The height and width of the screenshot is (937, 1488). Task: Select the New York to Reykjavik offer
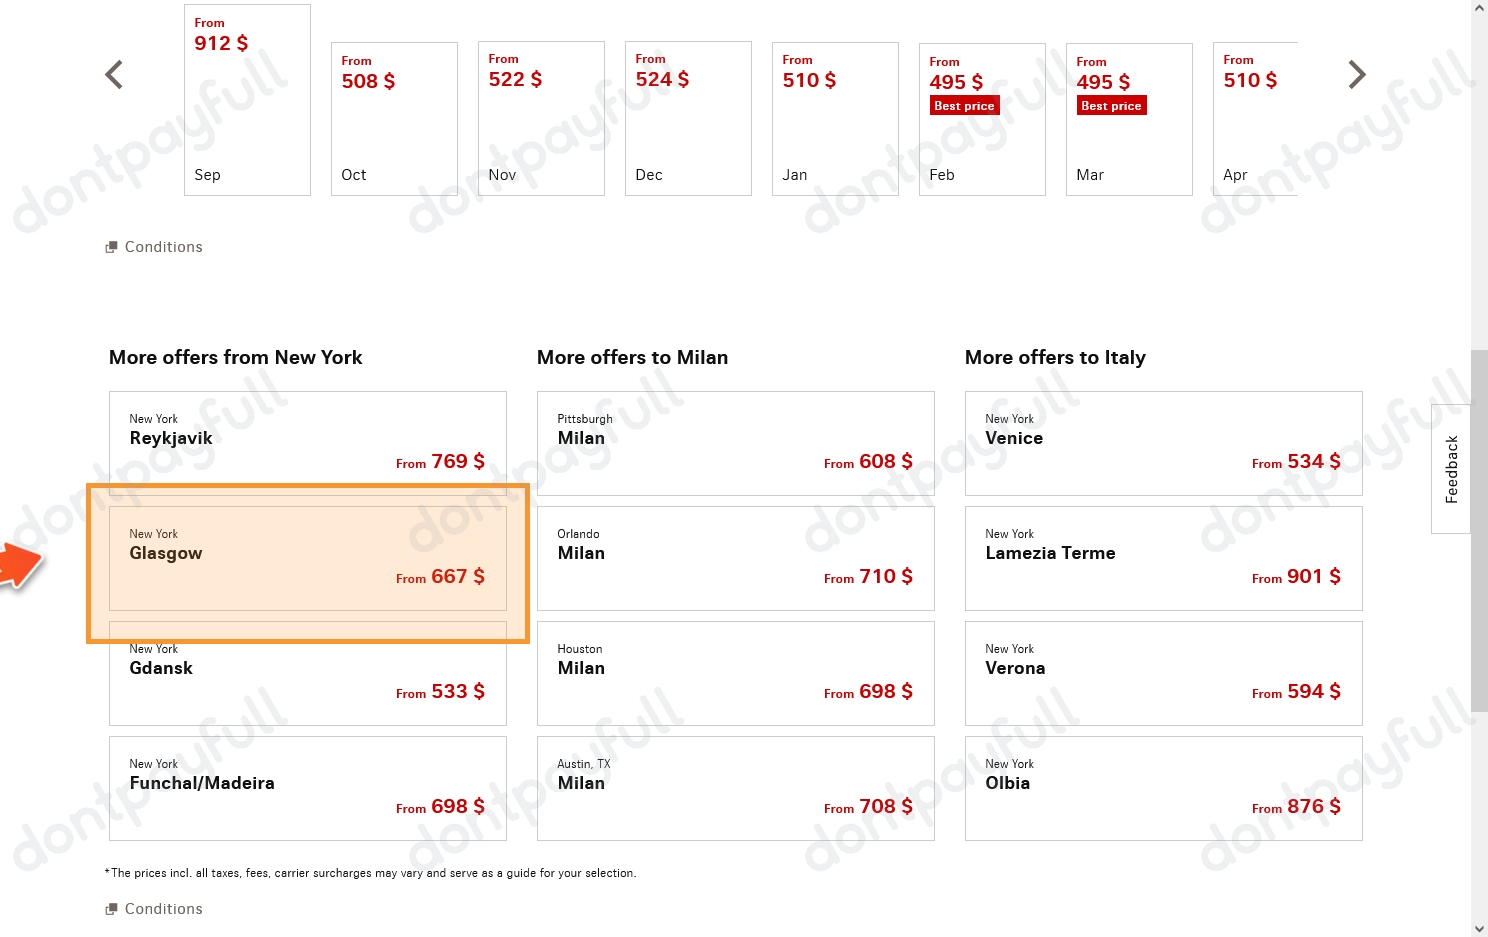click(x=307, y=443)
